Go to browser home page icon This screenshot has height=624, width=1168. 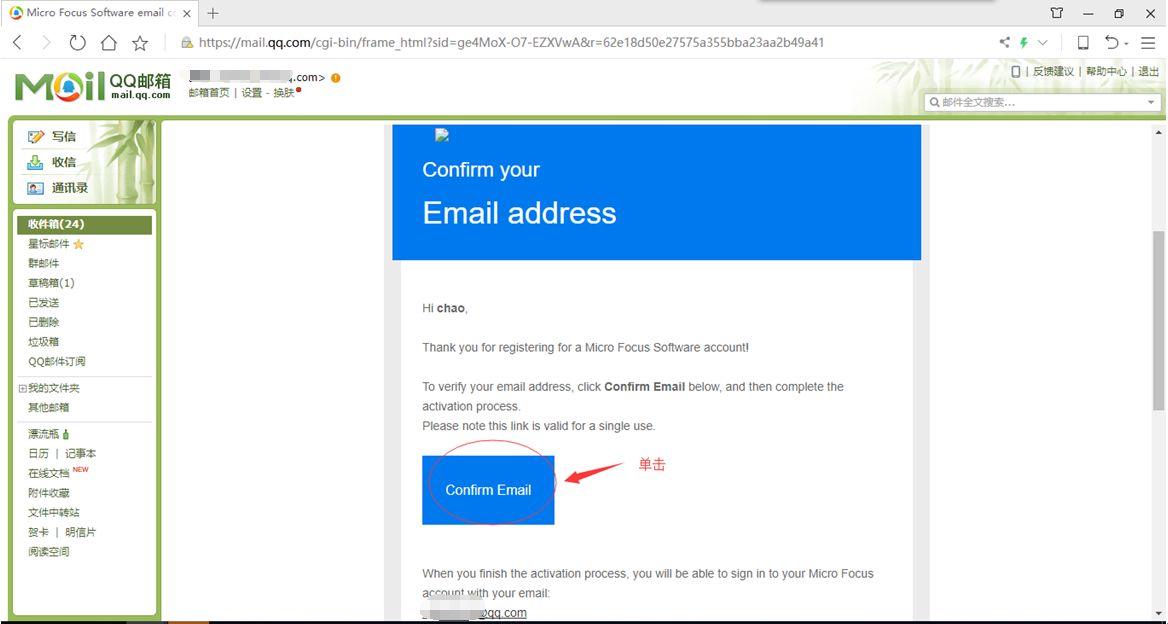109,43
